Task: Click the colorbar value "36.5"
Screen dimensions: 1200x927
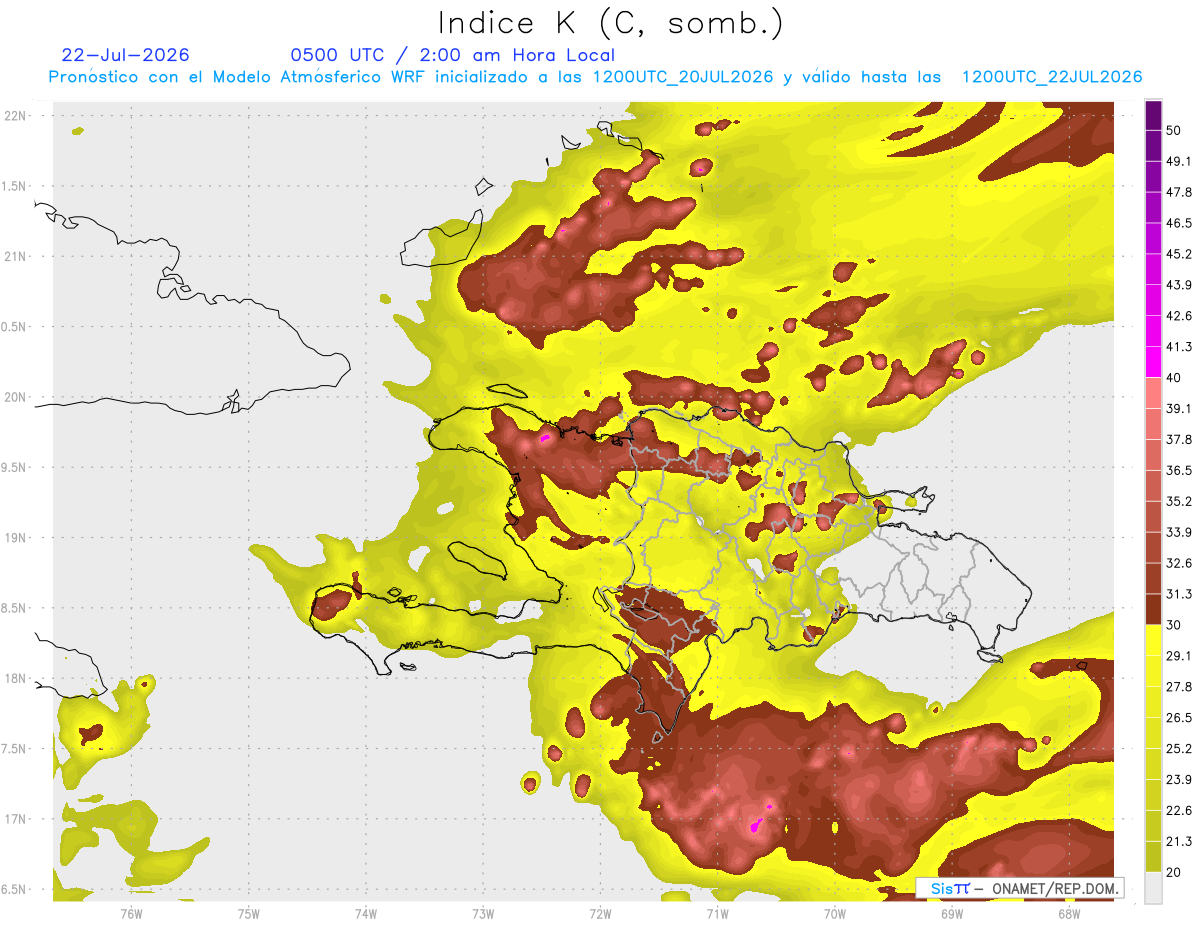Action: tap(1178, 470)
